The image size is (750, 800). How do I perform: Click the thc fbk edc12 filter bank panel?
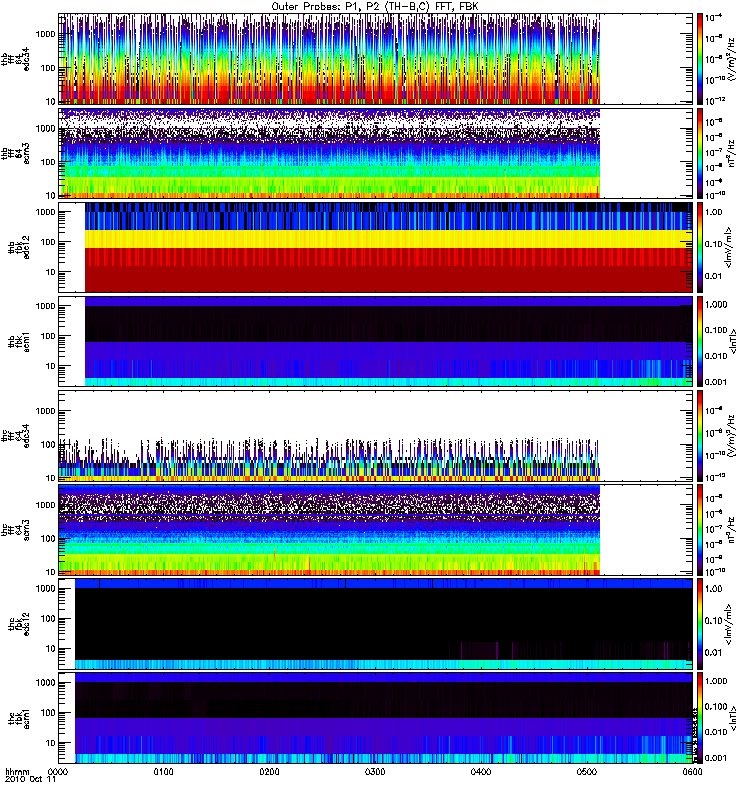375,624
